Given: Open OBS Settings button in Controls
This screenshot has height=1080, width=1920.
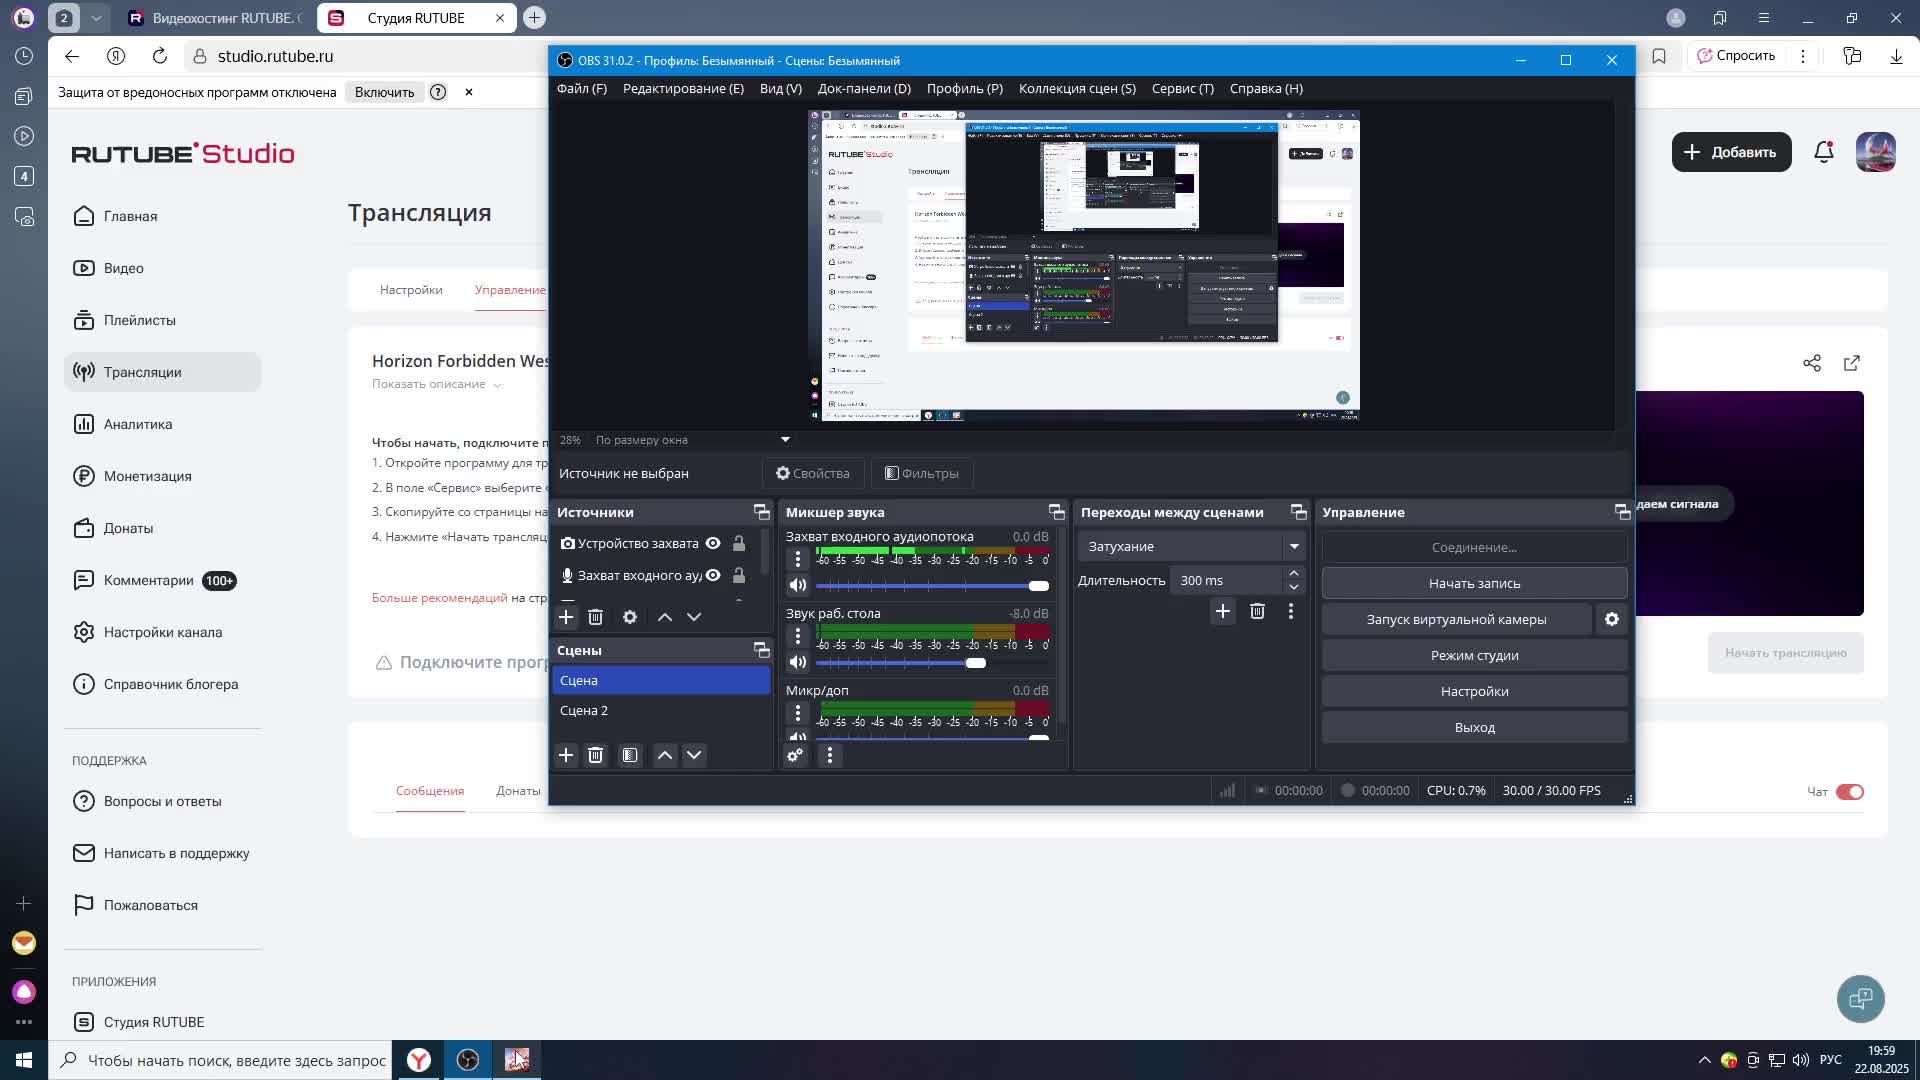Looking at the screenshot, I should [x=1474, y=691].
